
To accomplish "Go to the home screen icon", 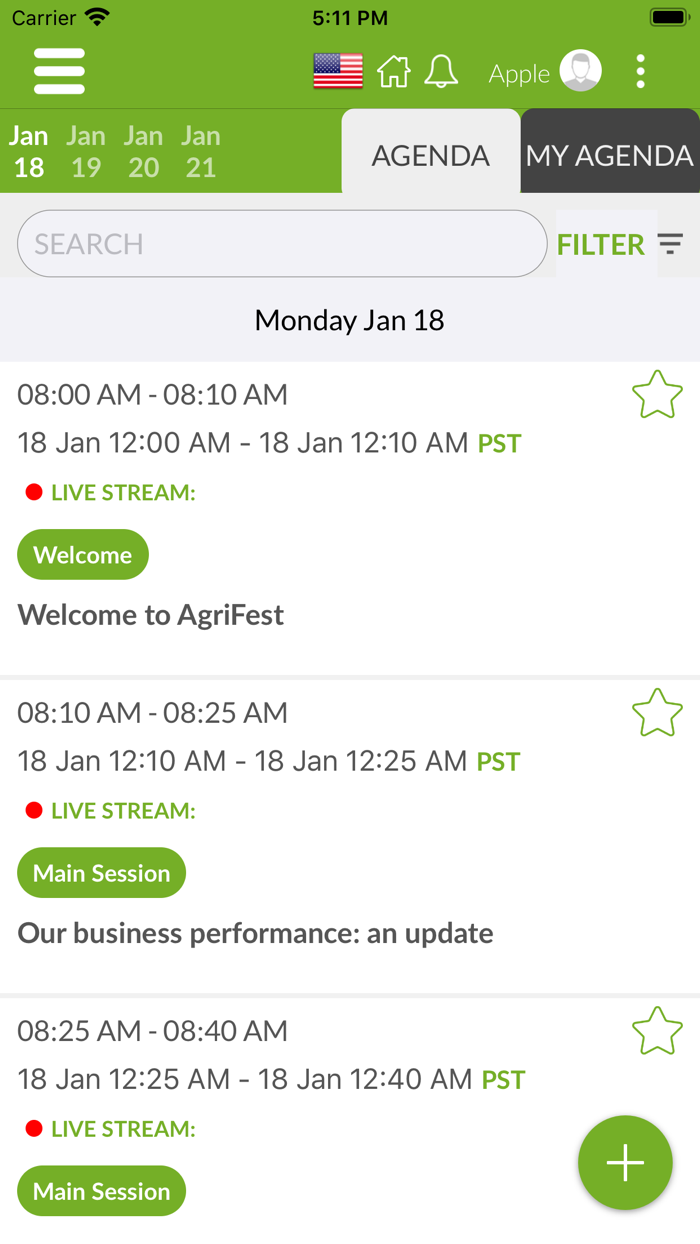I will pyautogui.click(x=393, y=72).
